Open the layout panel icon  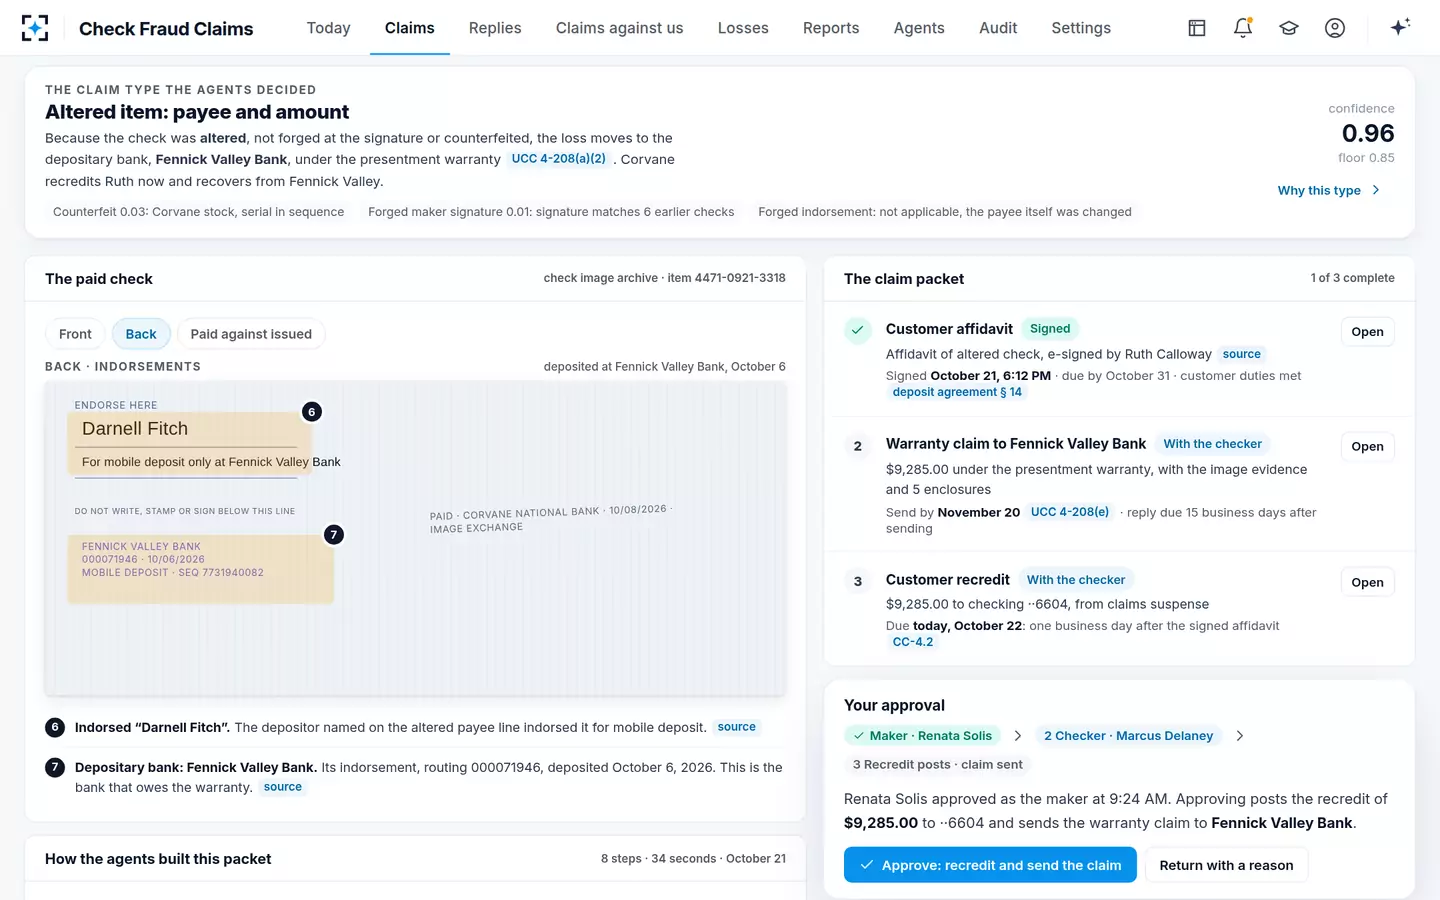tap(1197, 28)
